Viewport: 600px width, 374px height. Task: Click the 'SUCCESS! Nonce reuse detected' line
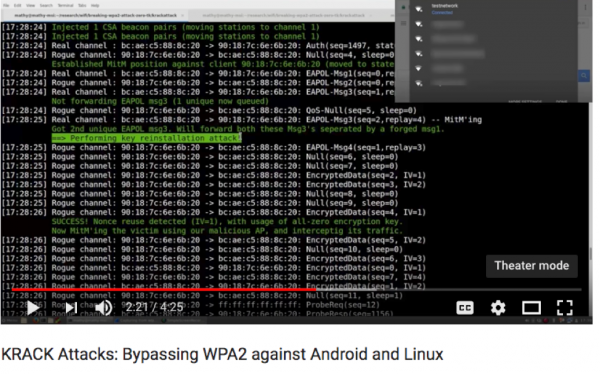(x=227, y=222)
